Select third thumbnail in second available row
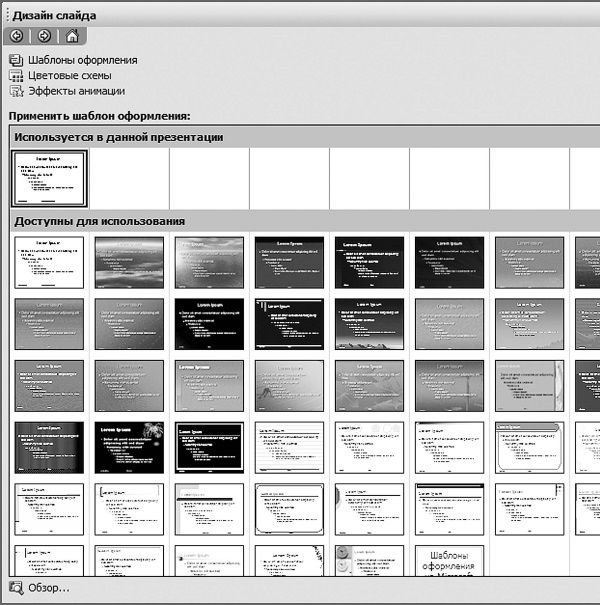600x605 pixels. pyautogui.click(x=209, y=324)
